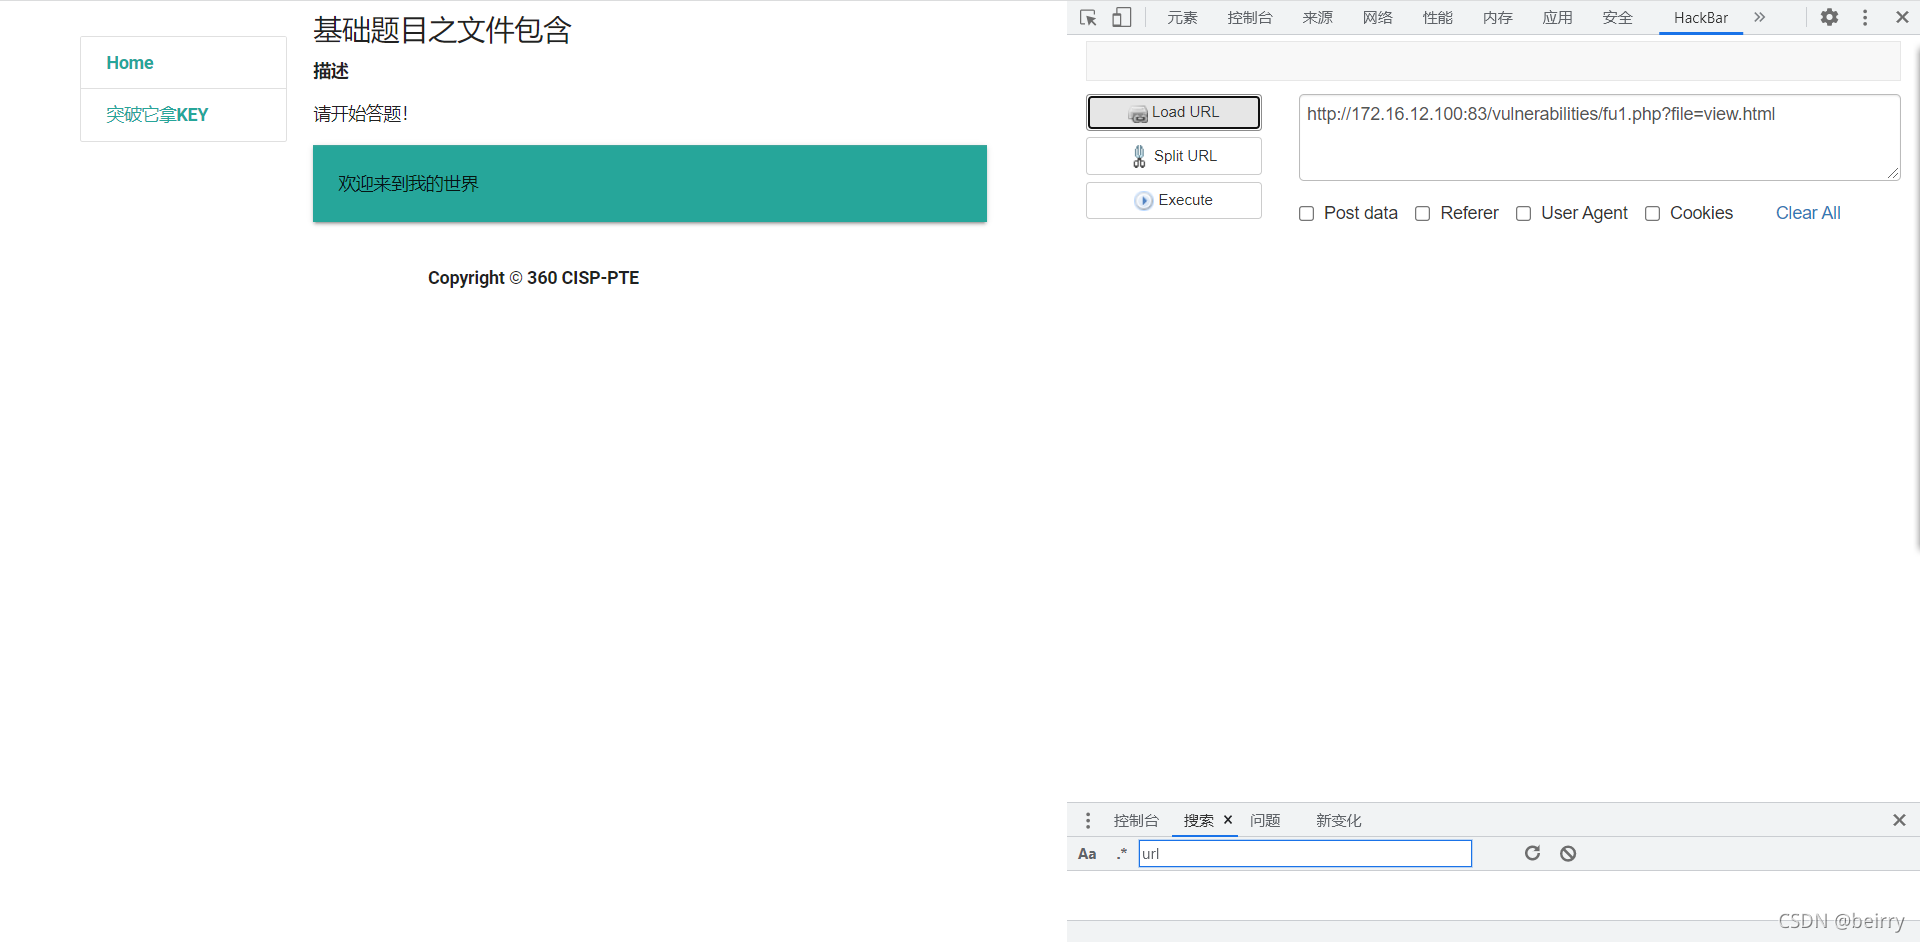Focus the drawer search input field
1920x942 pixels.
[x=1305, y=854]
